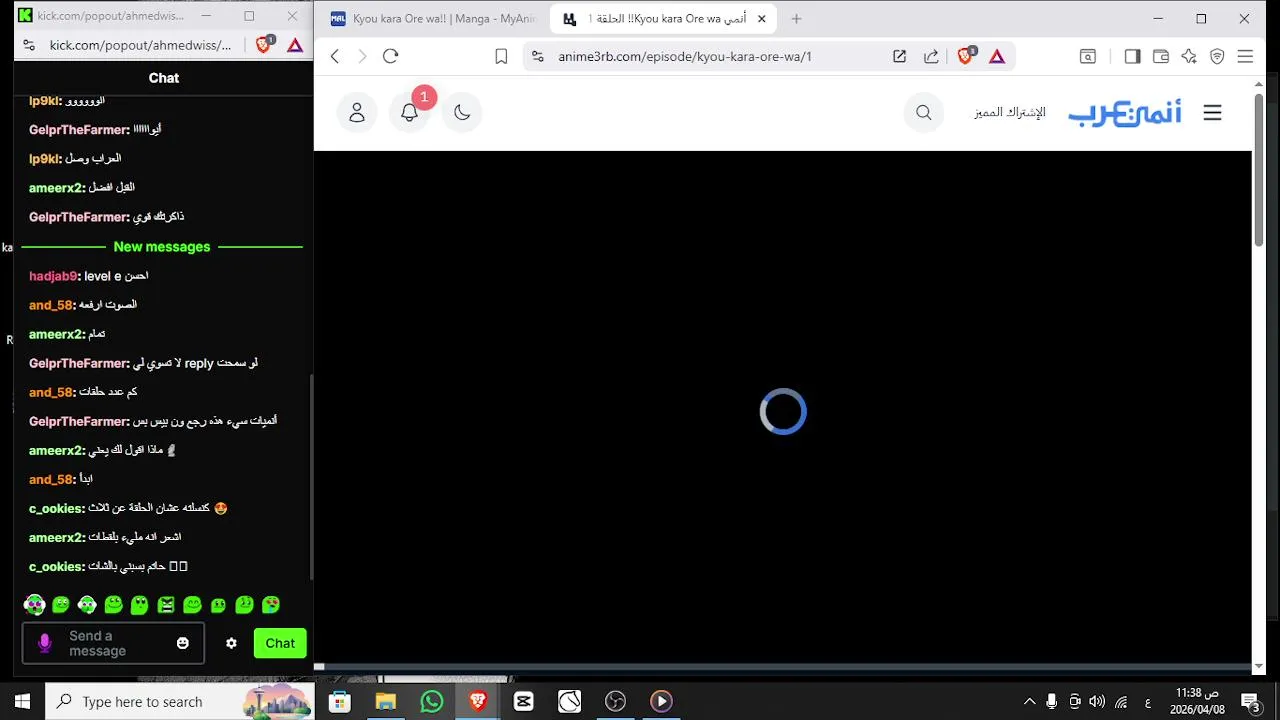
Task: Click the video player loading area
Action: 783,411
